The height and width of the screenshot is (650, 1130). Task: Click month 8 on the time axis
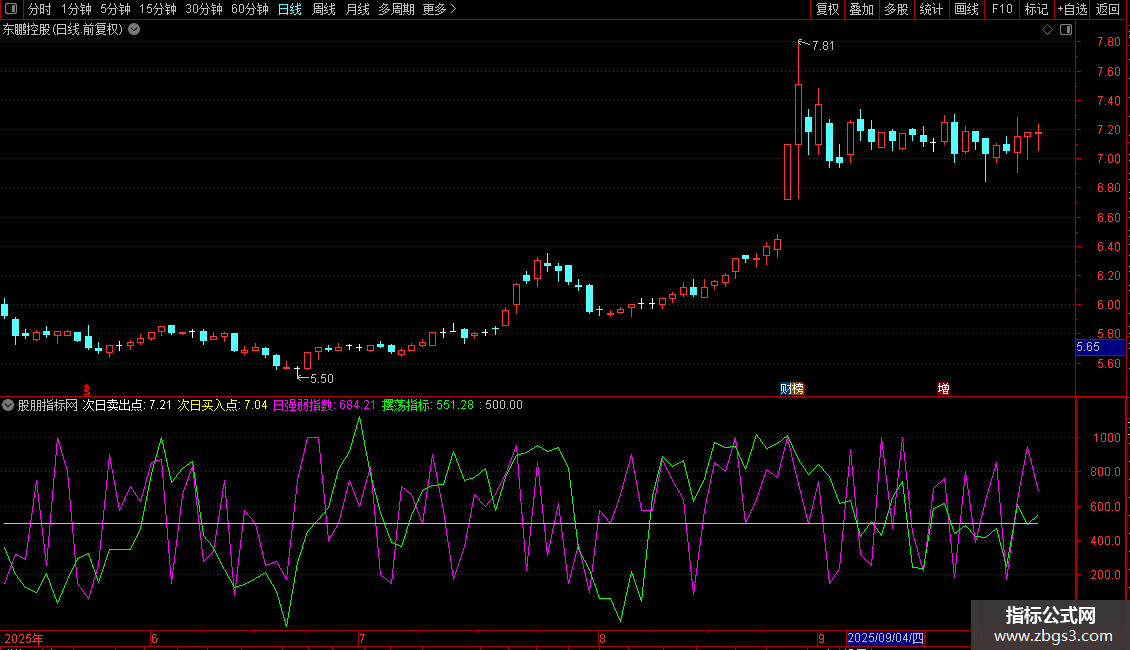(602, 638)
